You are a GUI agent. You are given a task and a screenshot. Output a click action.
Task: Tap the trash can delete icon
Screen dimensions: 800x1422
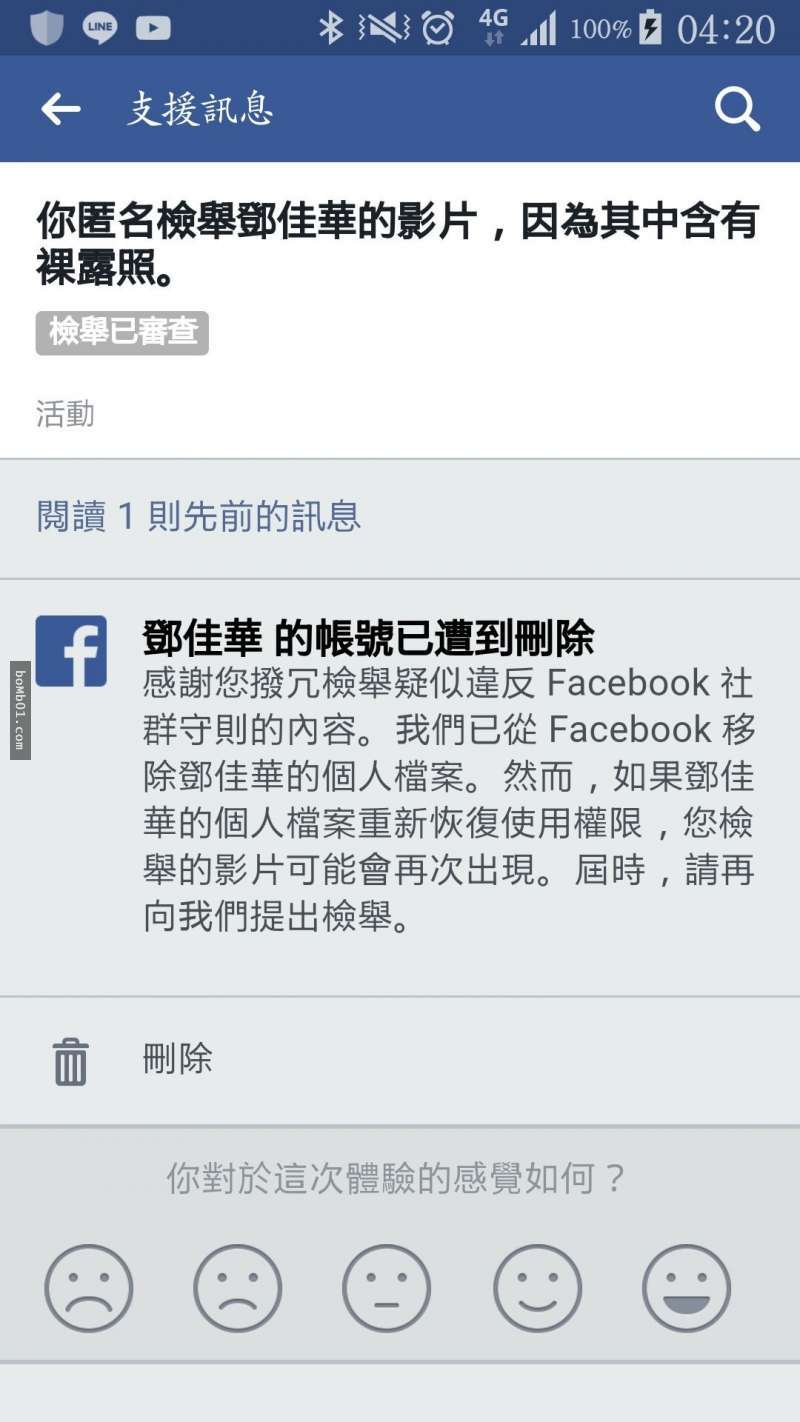pos(70,1061)
